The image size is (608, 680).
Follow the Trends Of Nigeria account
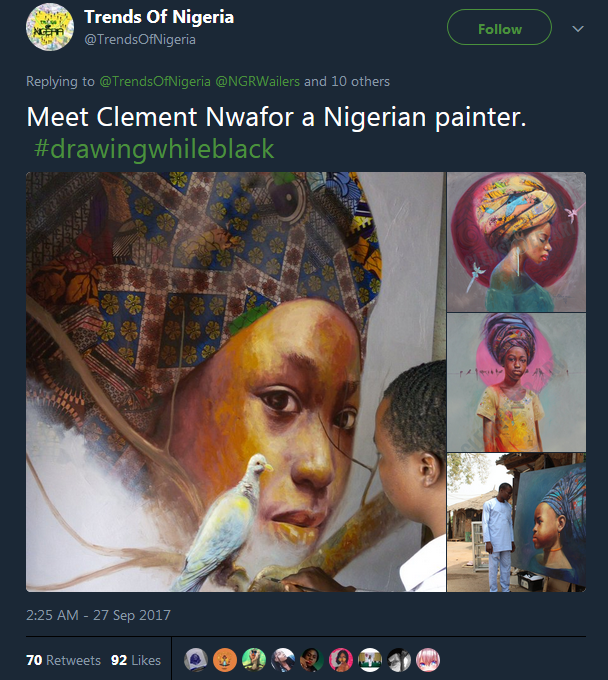499,28
